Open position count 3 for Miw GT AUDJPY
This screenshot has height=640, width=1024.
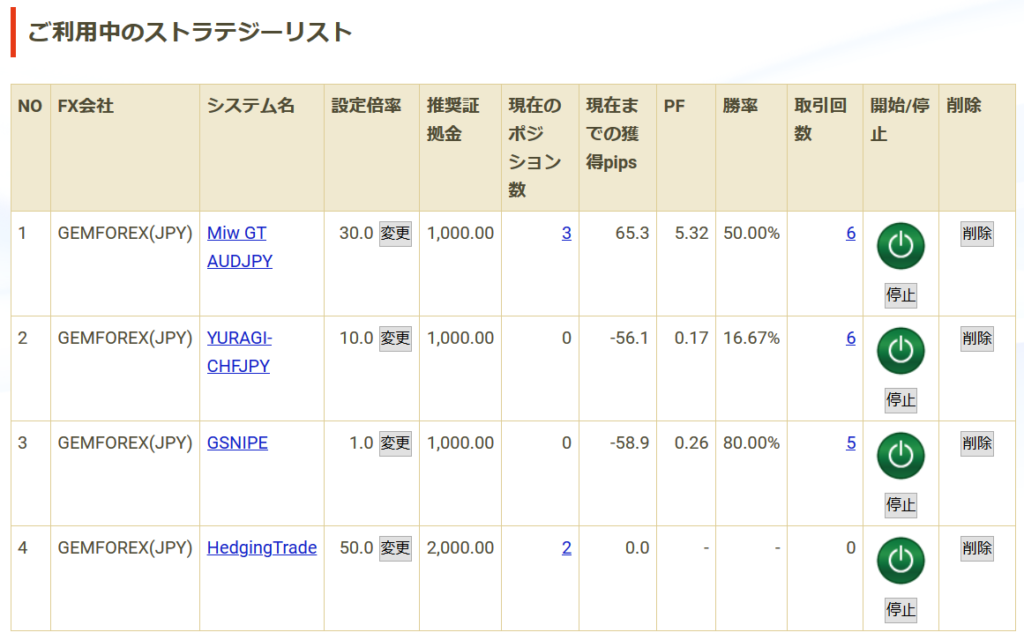pyautogui.click(x=566, y=233)
